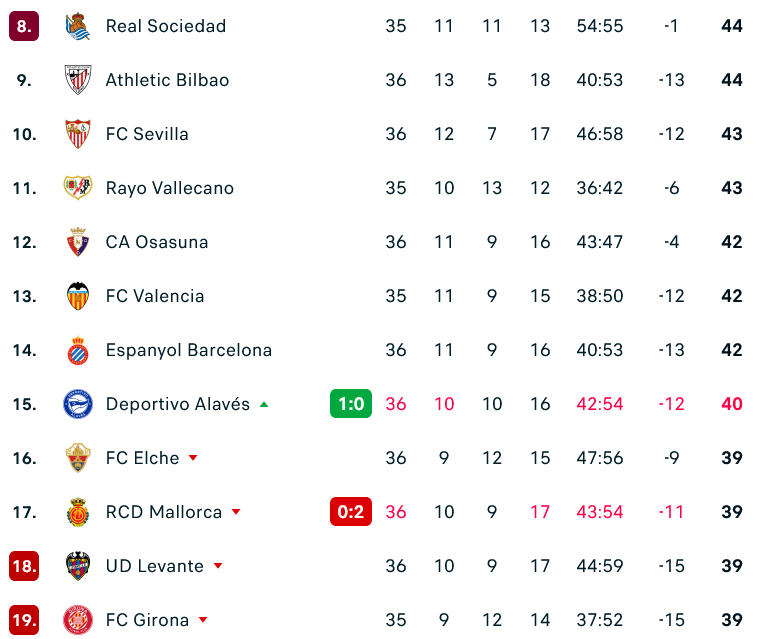Click the RCD Mallorca club crest
769x639 pixels.
pyautogui.click(x=78, y=512)
